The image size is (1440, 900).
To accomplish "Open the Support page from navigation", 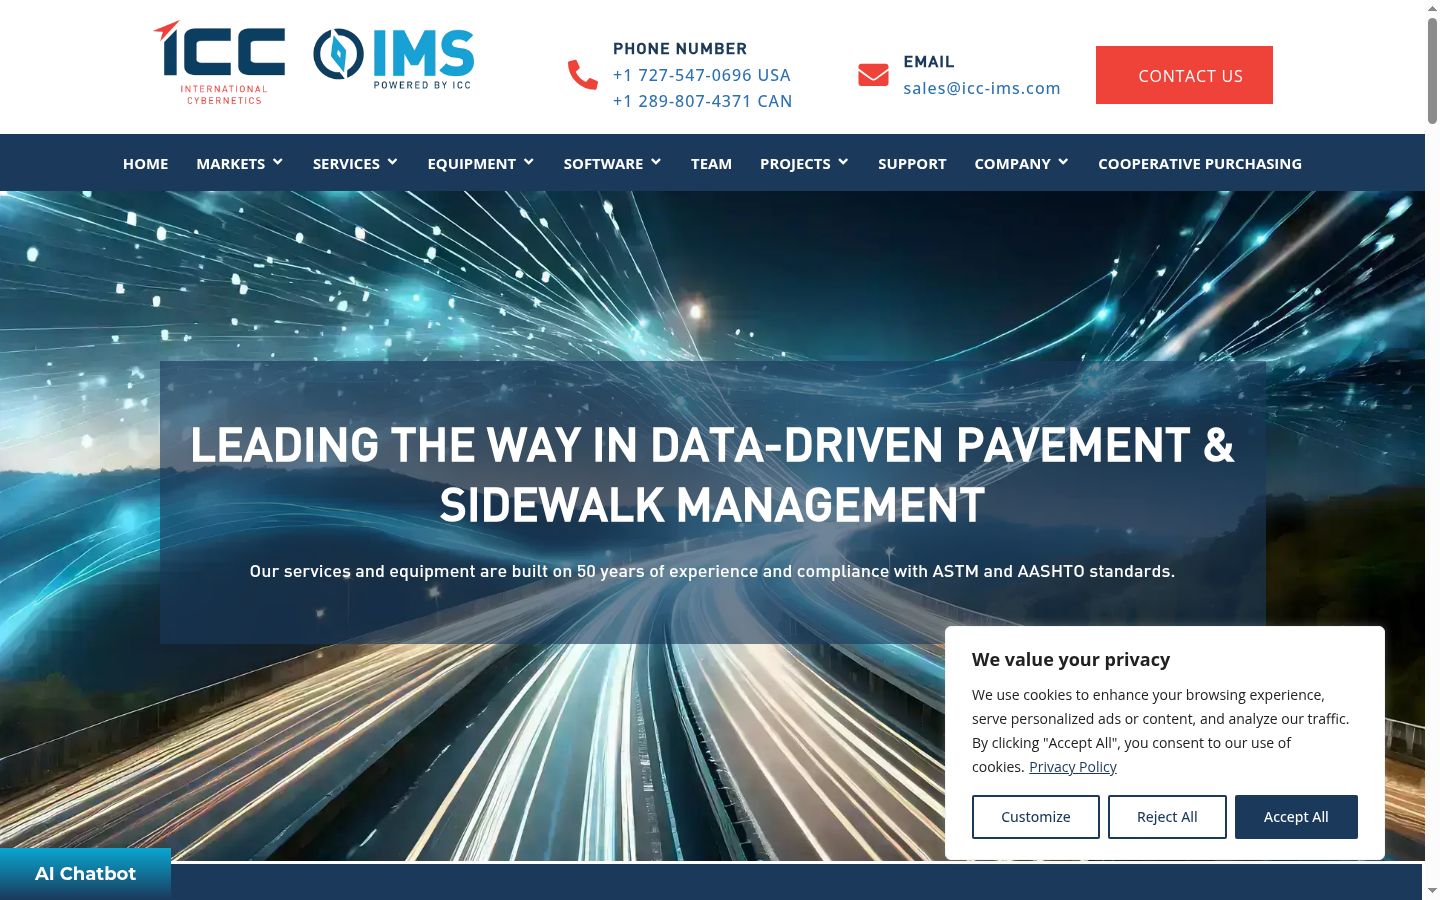I will point(912,163).
